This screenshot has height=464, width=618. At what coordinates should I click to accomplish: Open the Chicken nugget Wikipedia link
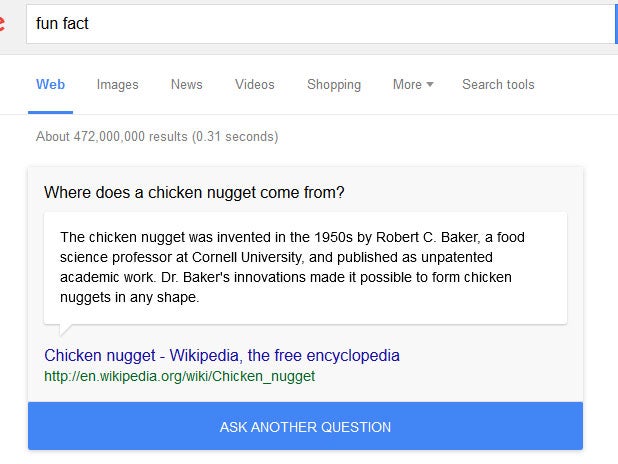tap(222, 355)
